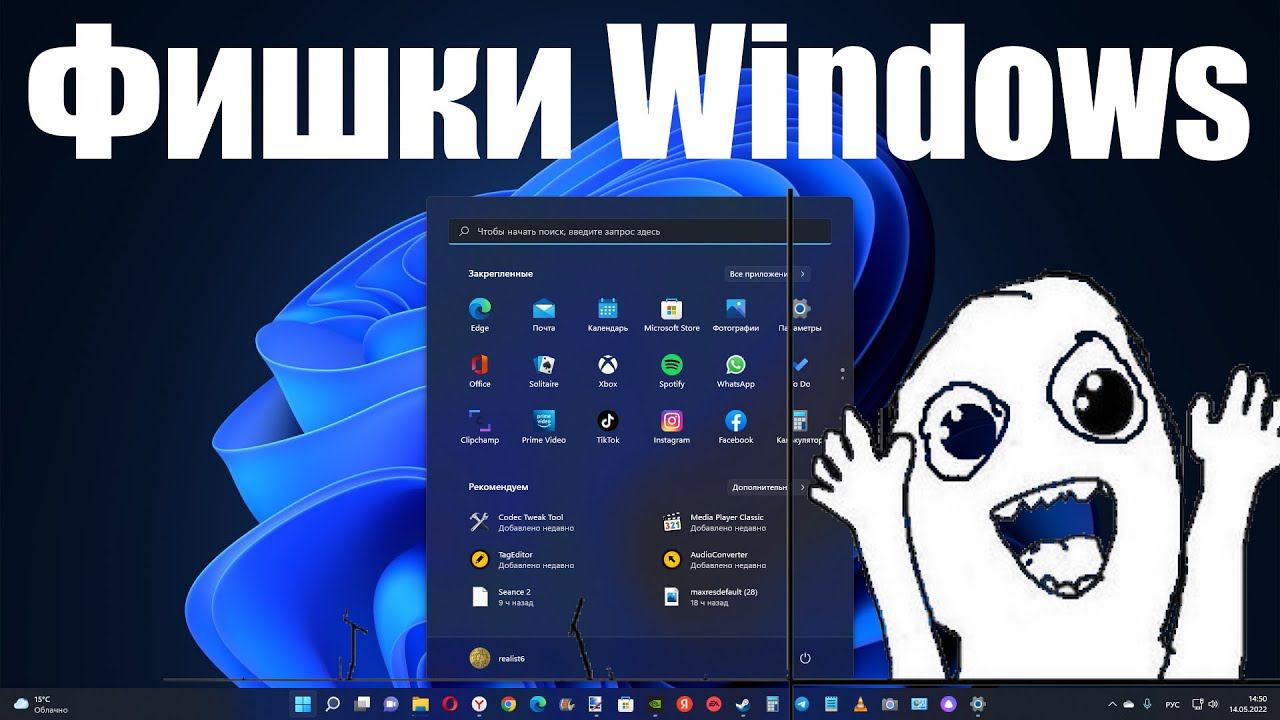The height and width of the screenshot is (720, 1280).
Task: Open the realist6 user account menu
Action: coord(498,657)
